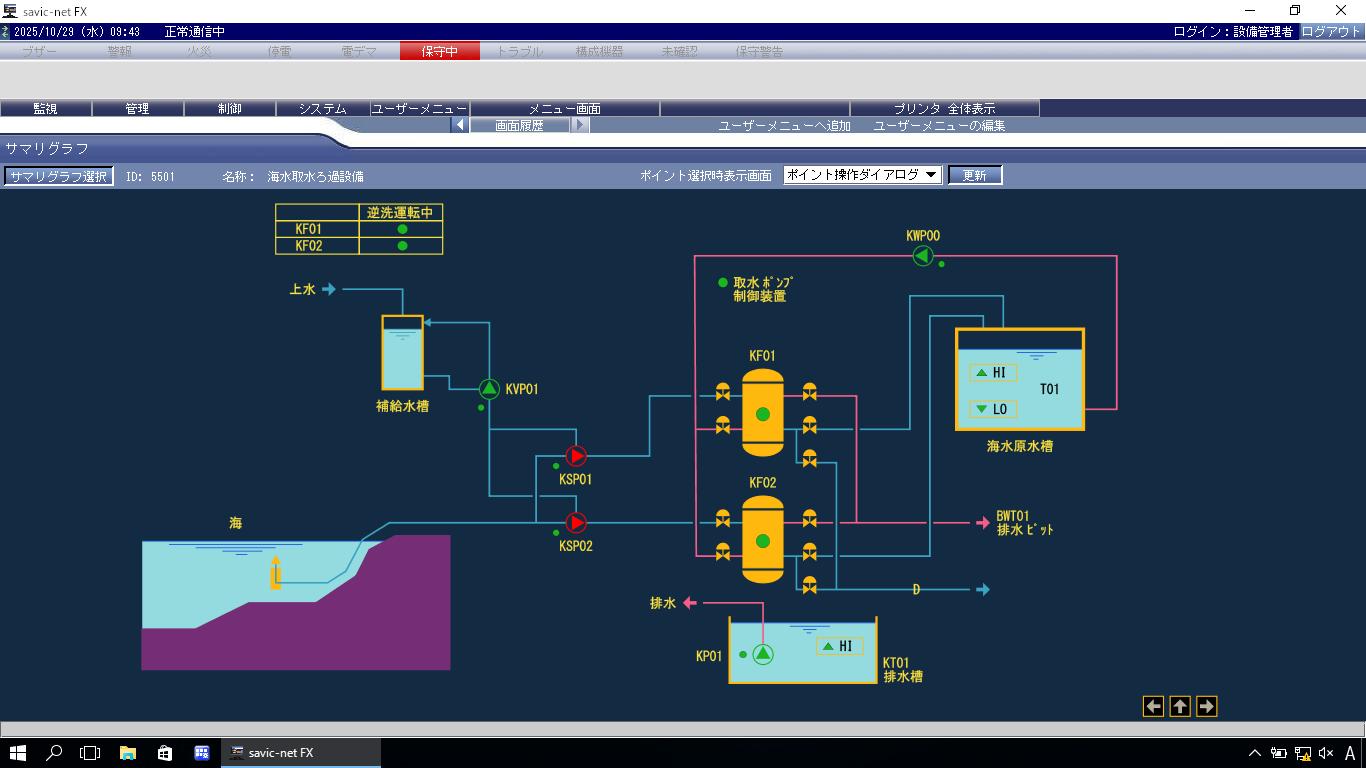
Task: Click T01 tank HI level indicator
Action: point(992,373)
